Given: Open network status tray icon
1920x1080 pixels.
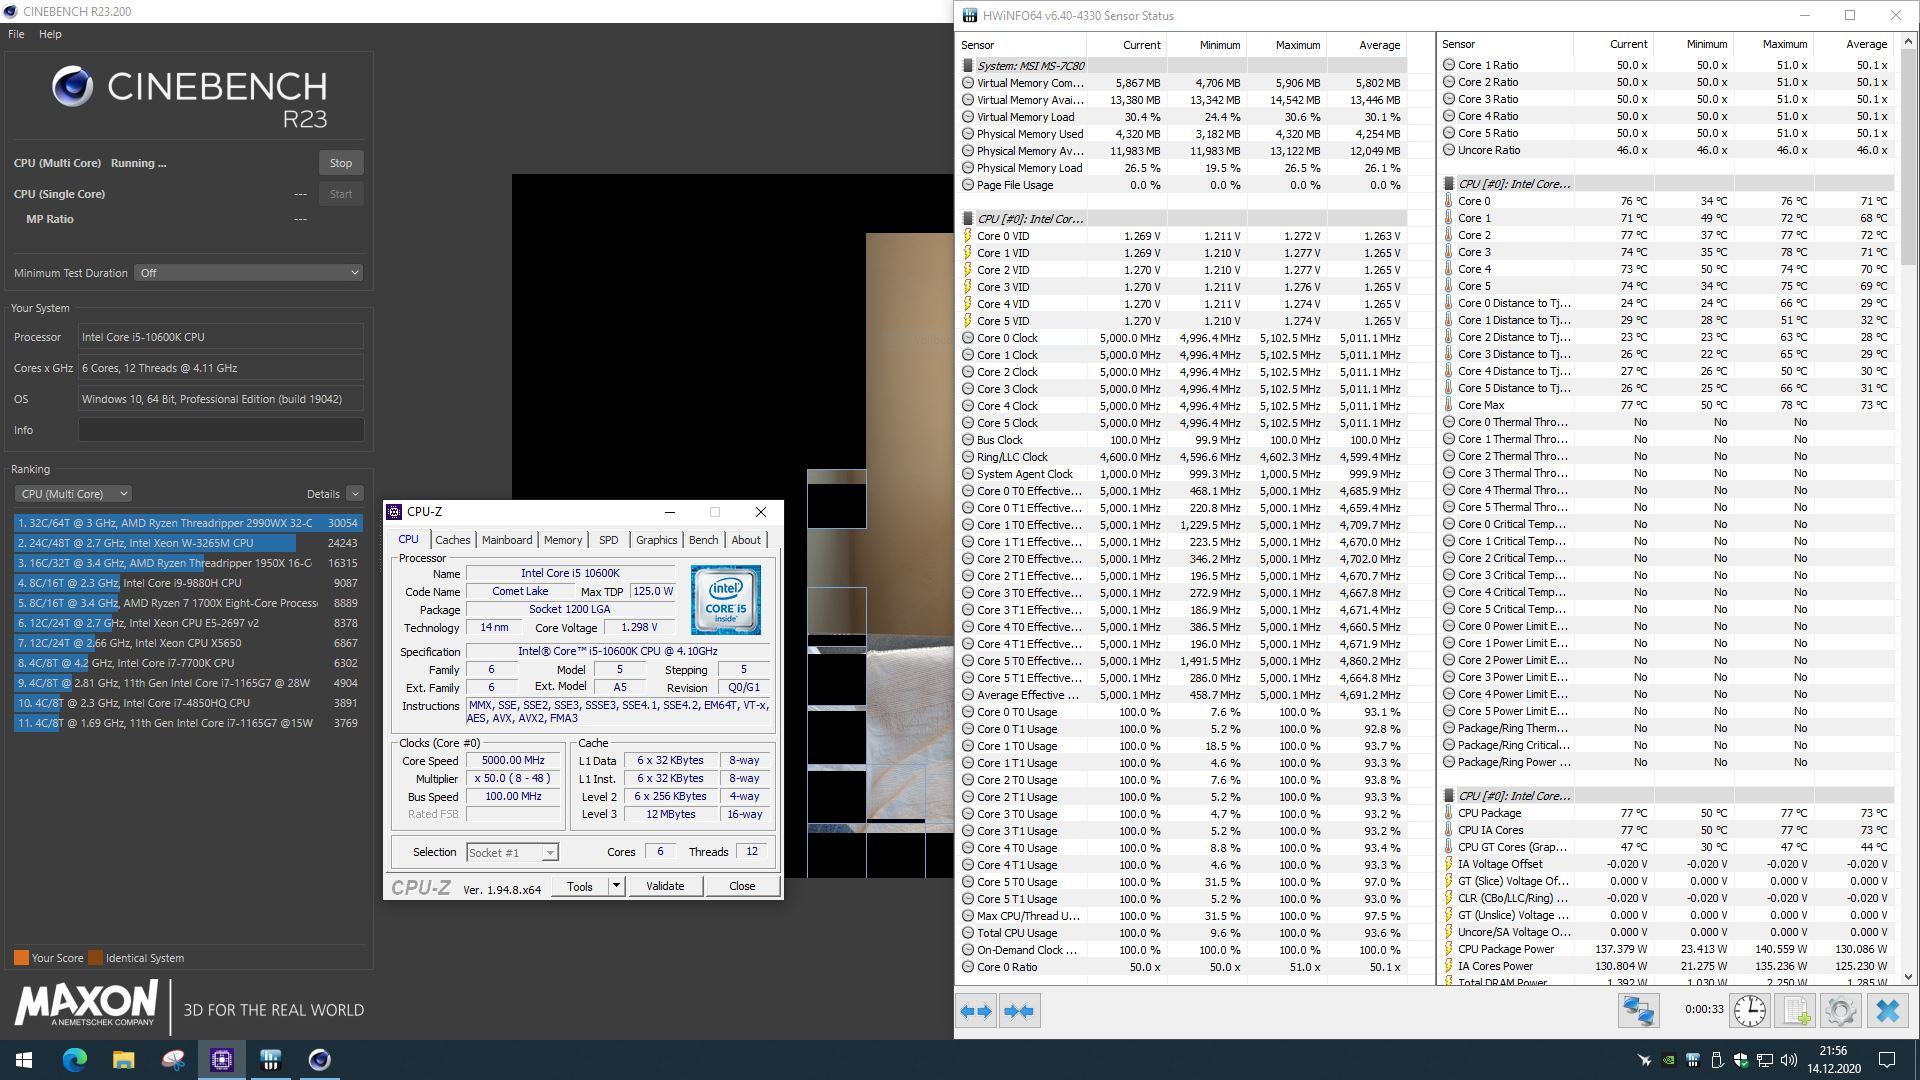Looking at the screenshot, I should pos(1765,1060).
